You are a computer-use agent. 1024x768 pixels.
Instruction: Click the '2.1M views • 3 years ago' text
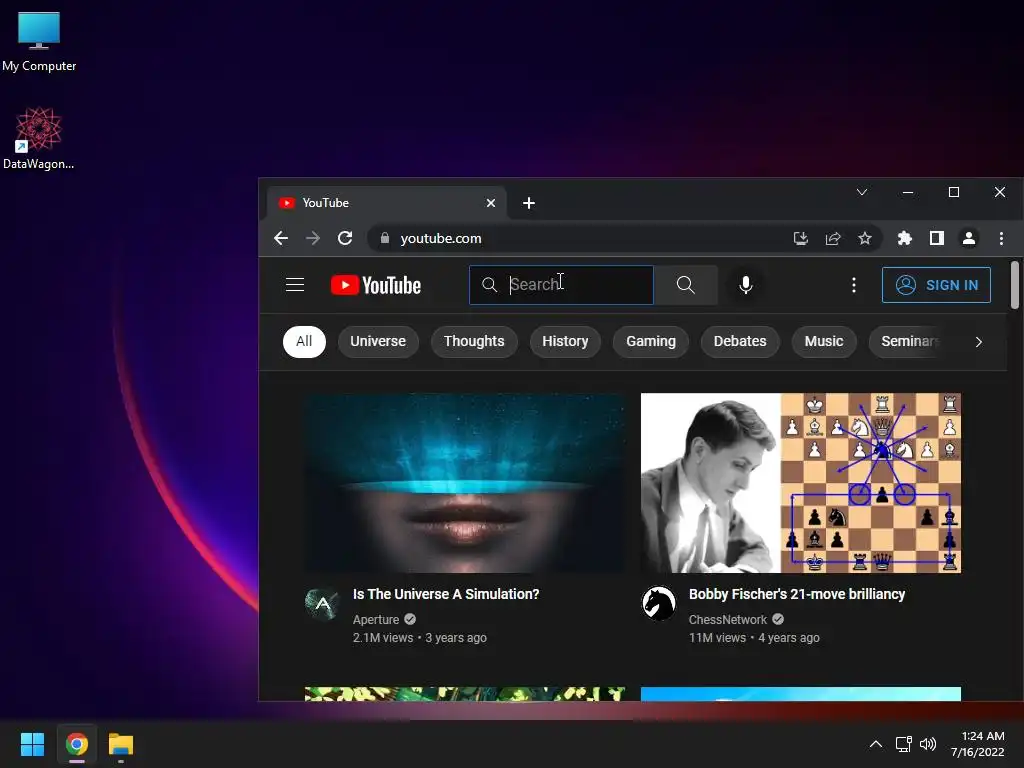(x=419, y=638)
